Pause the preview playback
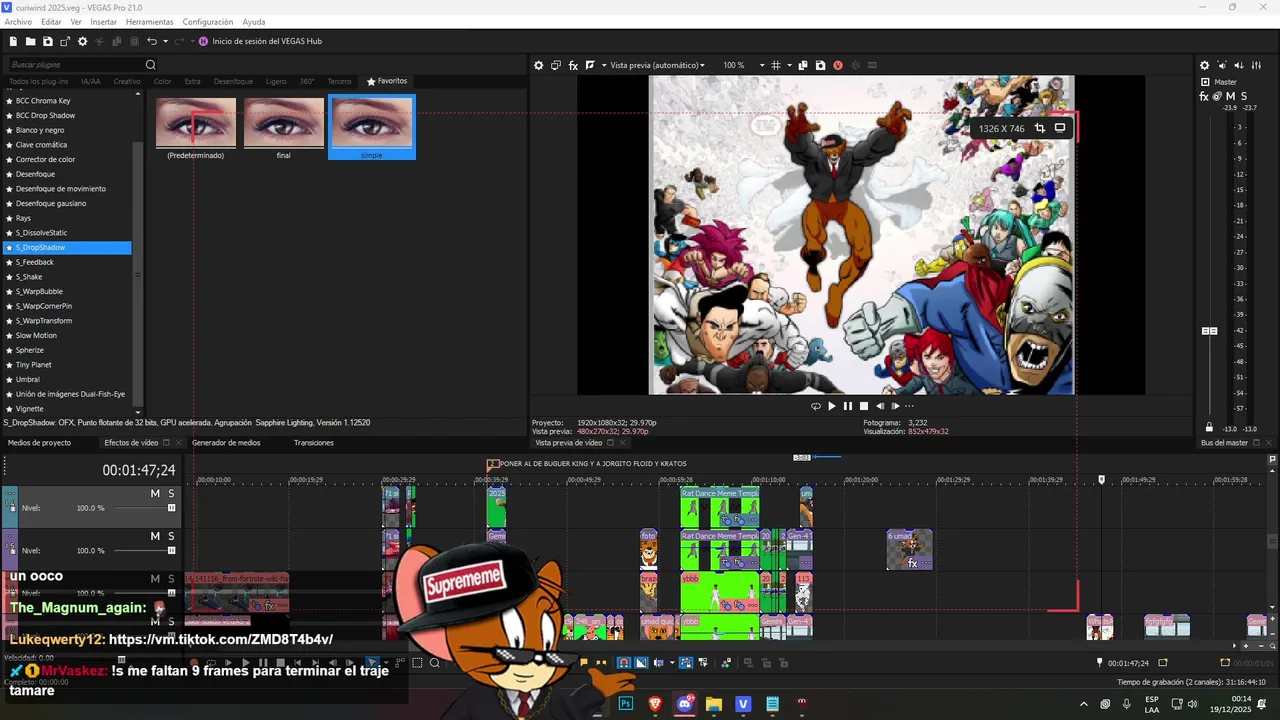This screenshot has width=1280, height=720. pyautogui.click(x=848, y=406)
